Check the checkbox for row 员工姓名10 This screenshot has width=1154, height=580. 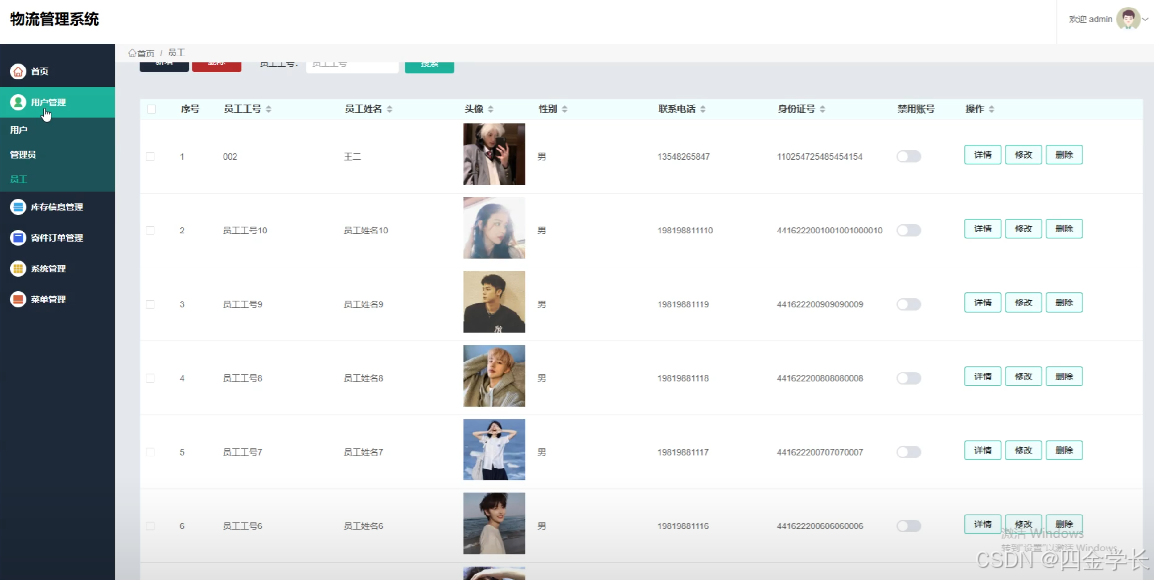151,230
